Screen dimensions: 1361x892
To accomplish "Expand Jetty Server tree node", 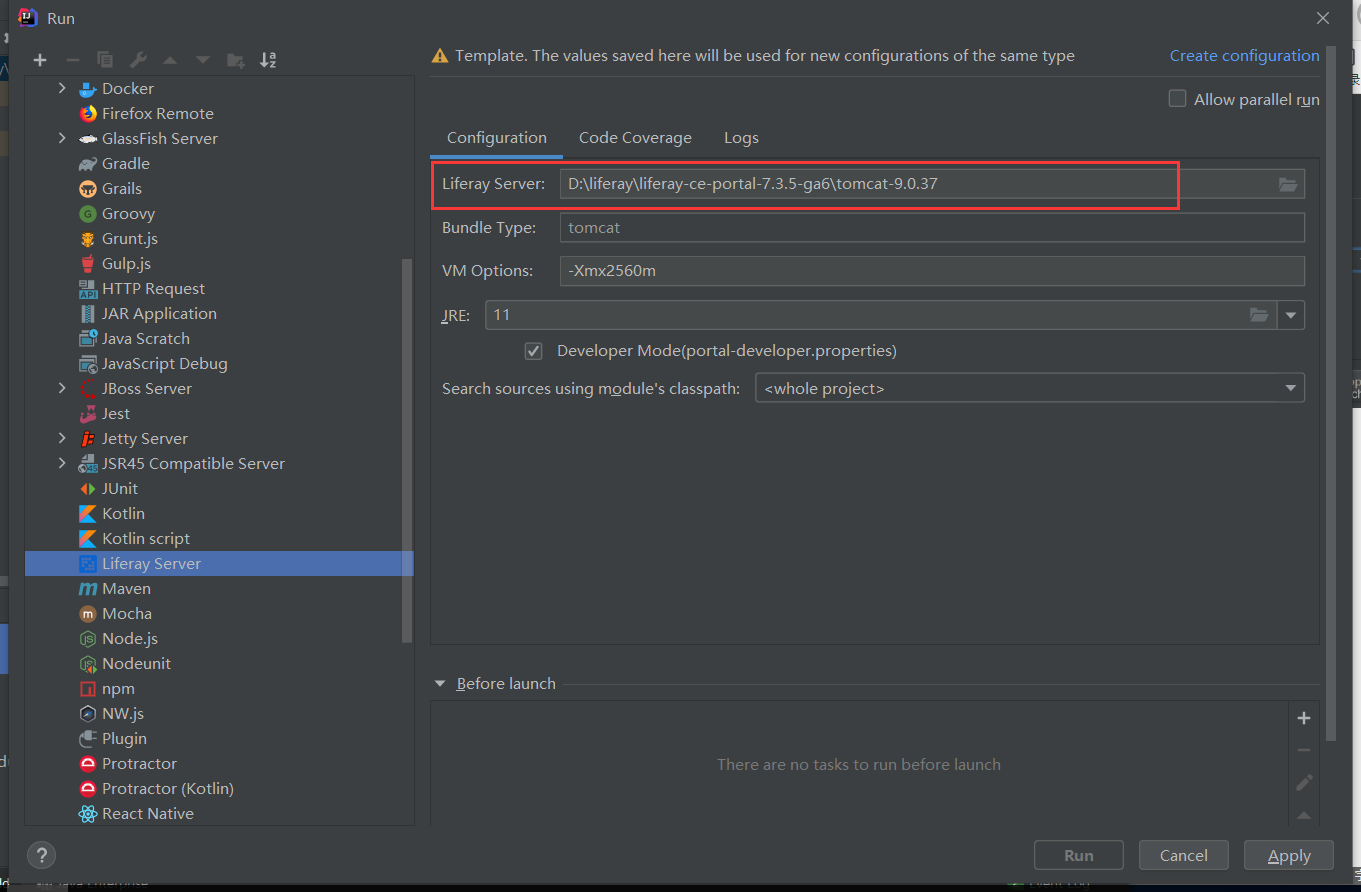I will click(x=62, y=438).
